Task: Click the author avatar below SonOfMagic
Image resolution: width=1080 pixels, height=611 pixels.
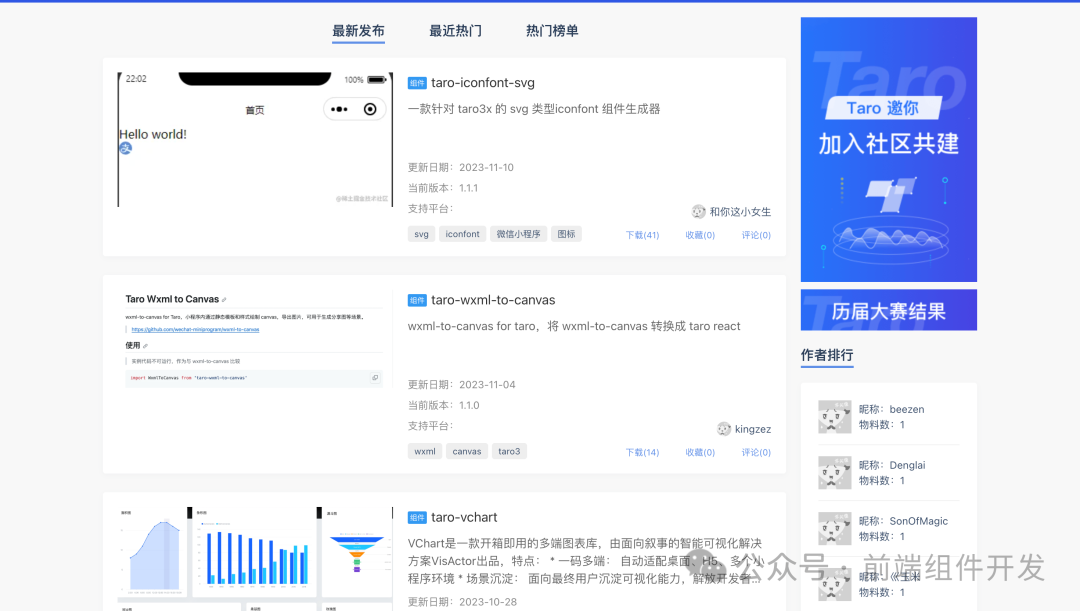Action: coord(834,584)
